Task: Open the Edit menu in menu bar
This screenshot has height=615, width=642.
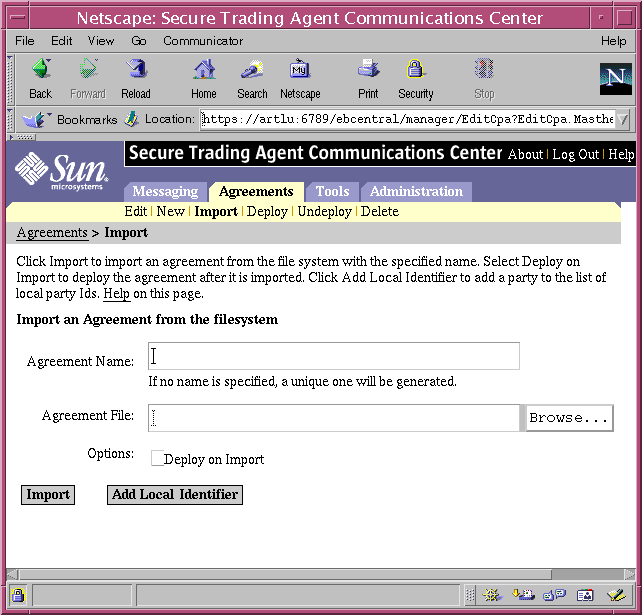Action: click(61, 41)
